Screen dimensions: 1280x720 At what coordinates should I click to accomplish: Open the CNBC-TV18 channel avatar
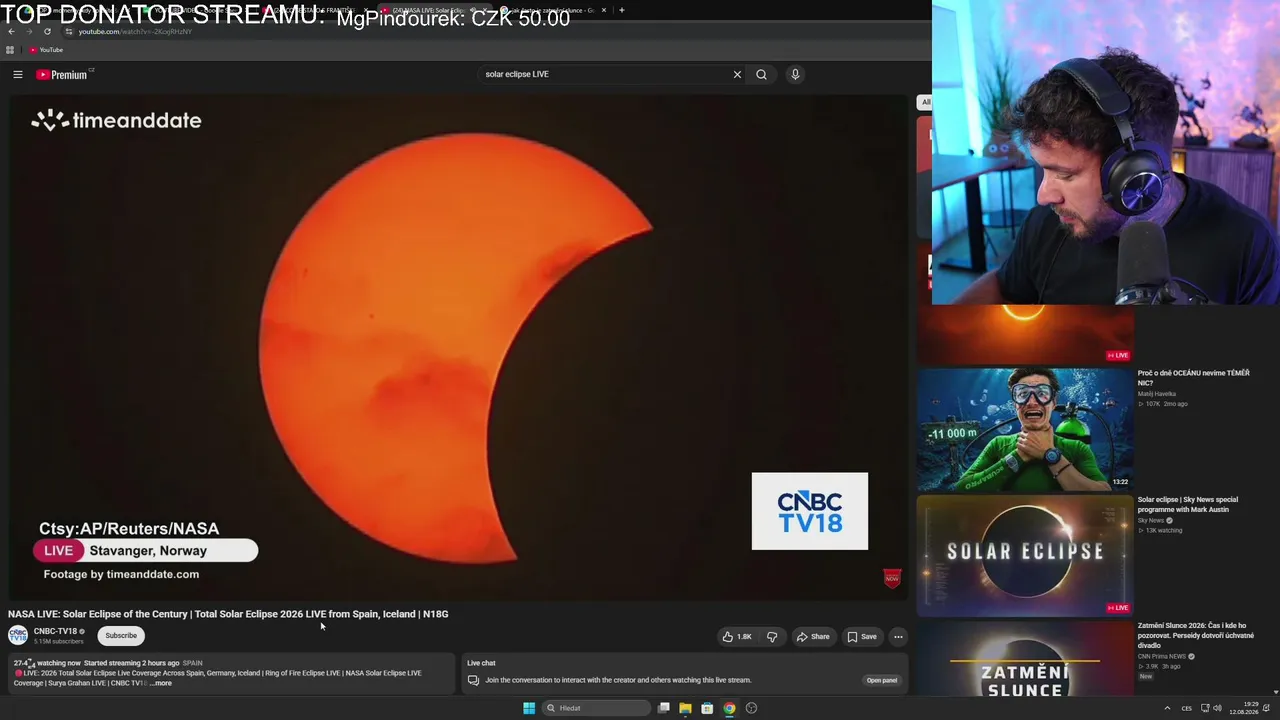(x=18, y=635)
